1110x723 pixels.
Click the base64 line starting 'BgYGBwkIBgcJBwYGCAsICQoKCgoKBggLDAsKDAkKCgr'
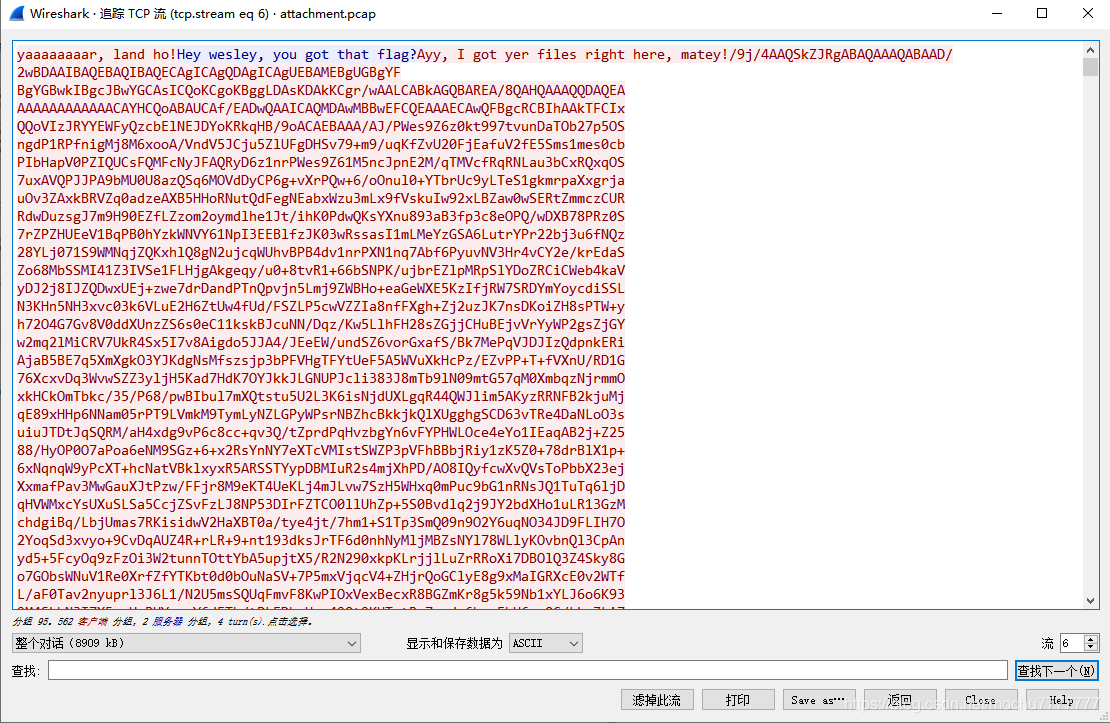point(321,91)
